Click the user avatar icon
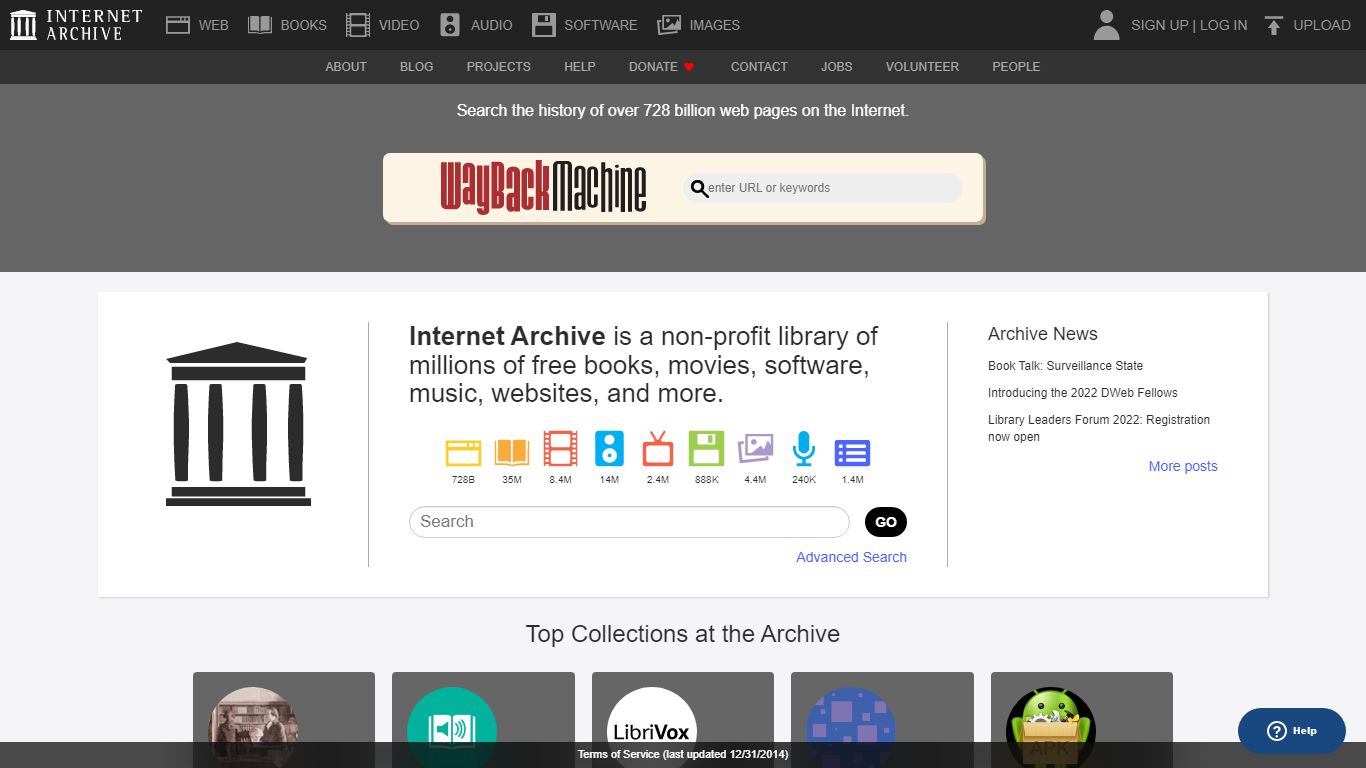Image resolution: width=1366 pixels, height=768 pixels. click(x=1106, y=25)
